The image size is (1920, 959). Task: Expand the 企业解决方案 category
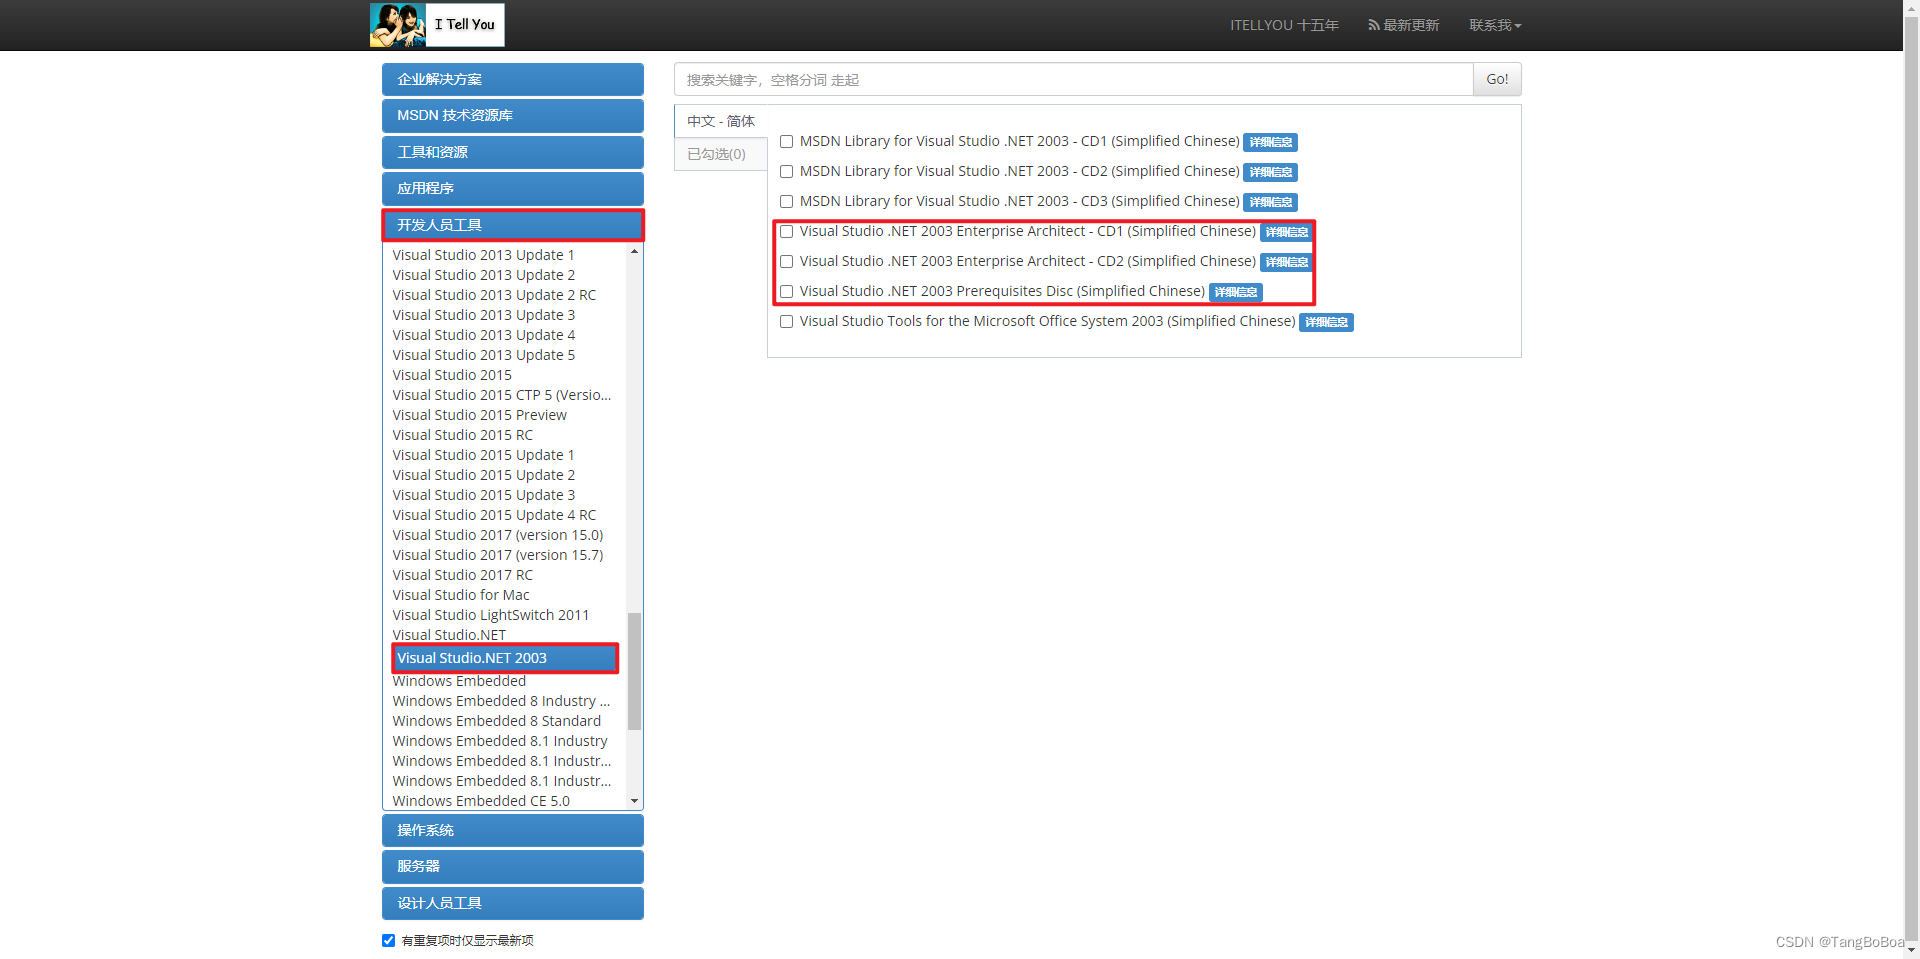(x=513, y=79)
